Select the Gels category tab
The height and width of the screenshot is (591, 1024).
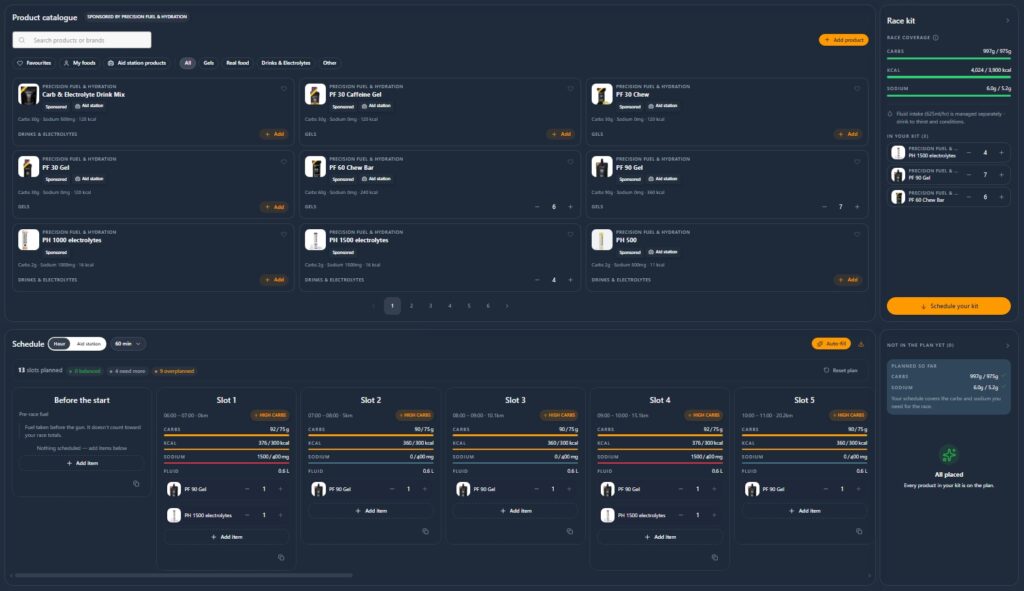pos(208,63)
